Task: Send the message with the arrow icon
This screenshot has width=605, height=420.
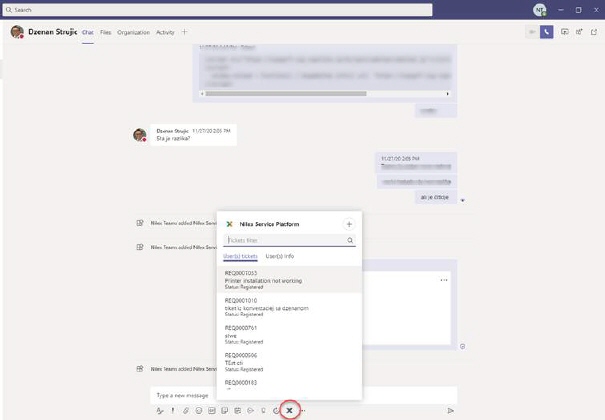Action: click(450, 410)
